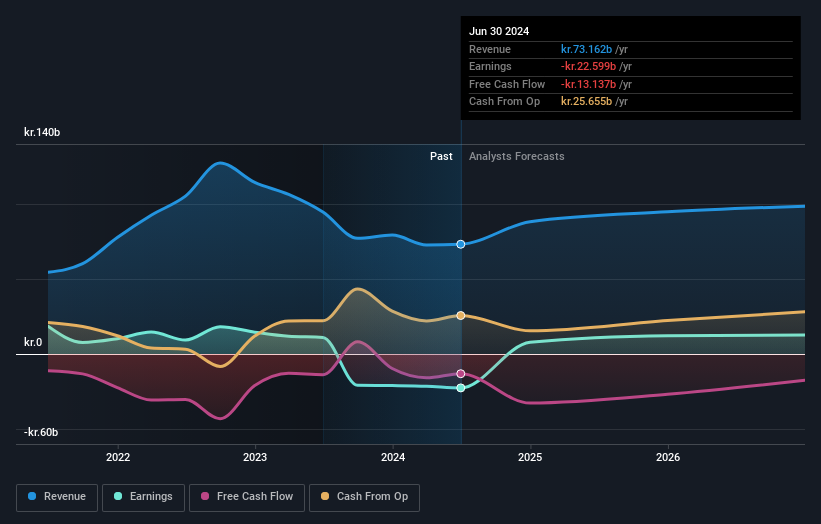Click the Earnings row label in tooltip
The width and height of the screenshot is (821, 524).
point(490,66)
